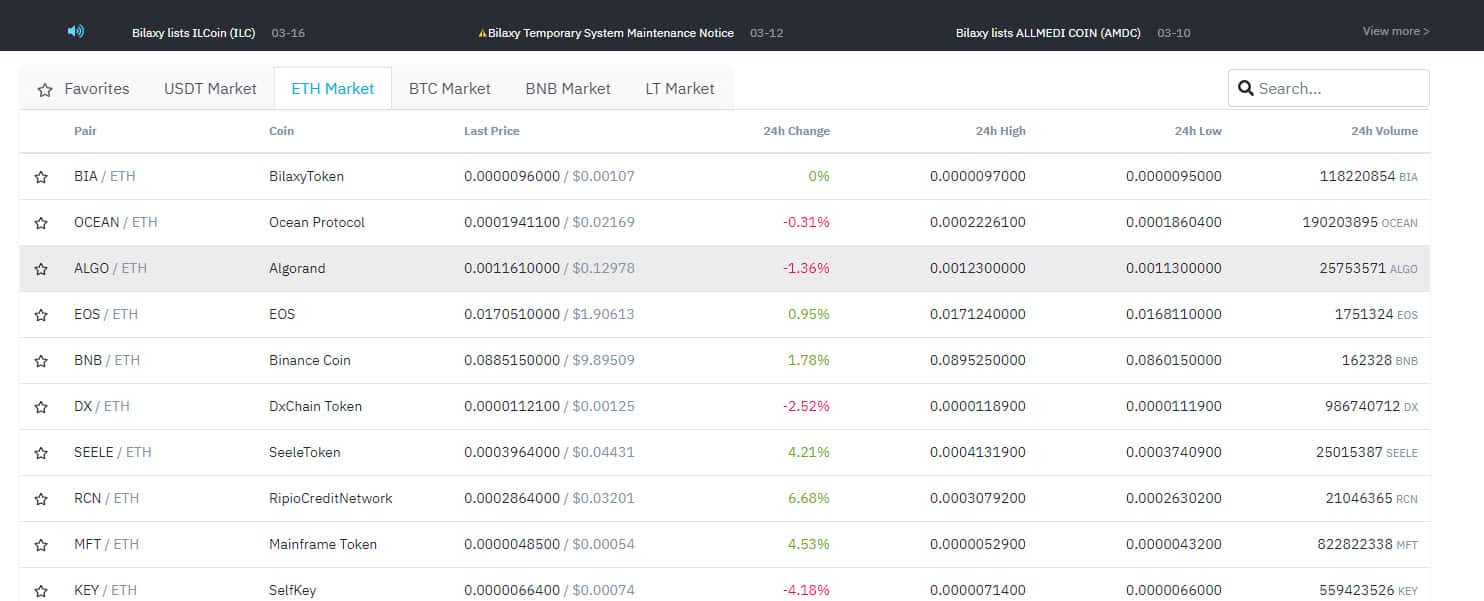This screenshot has height=601, width=1484.
Task: Open the BNB / ETH trading pair
Action: coord(107,360)
